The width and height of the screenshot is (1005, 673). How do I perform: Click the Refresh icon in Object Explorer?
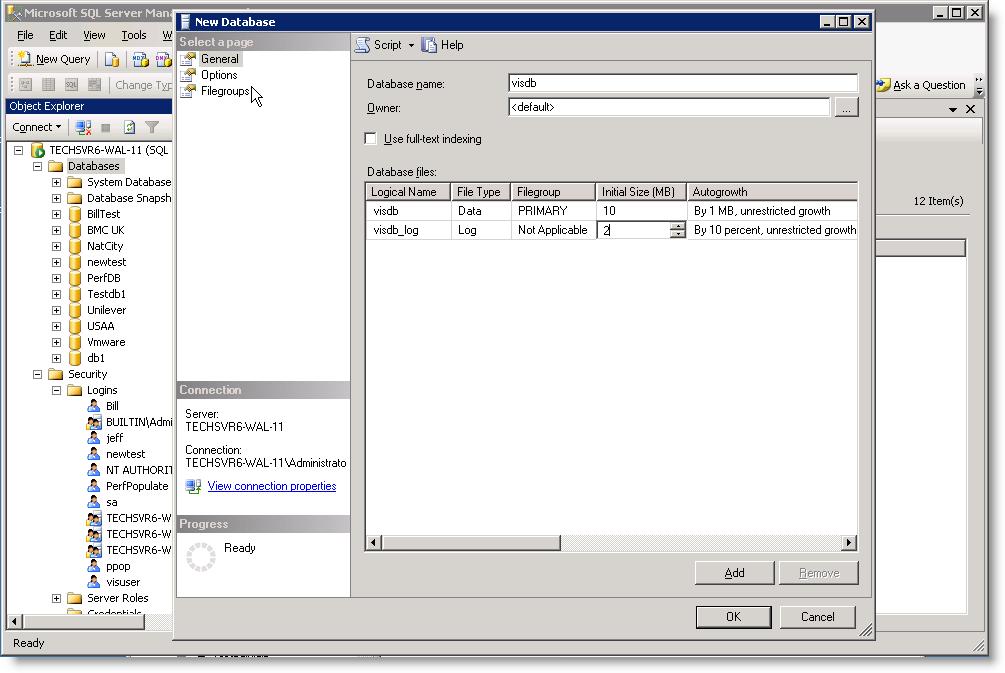(129, 127)
